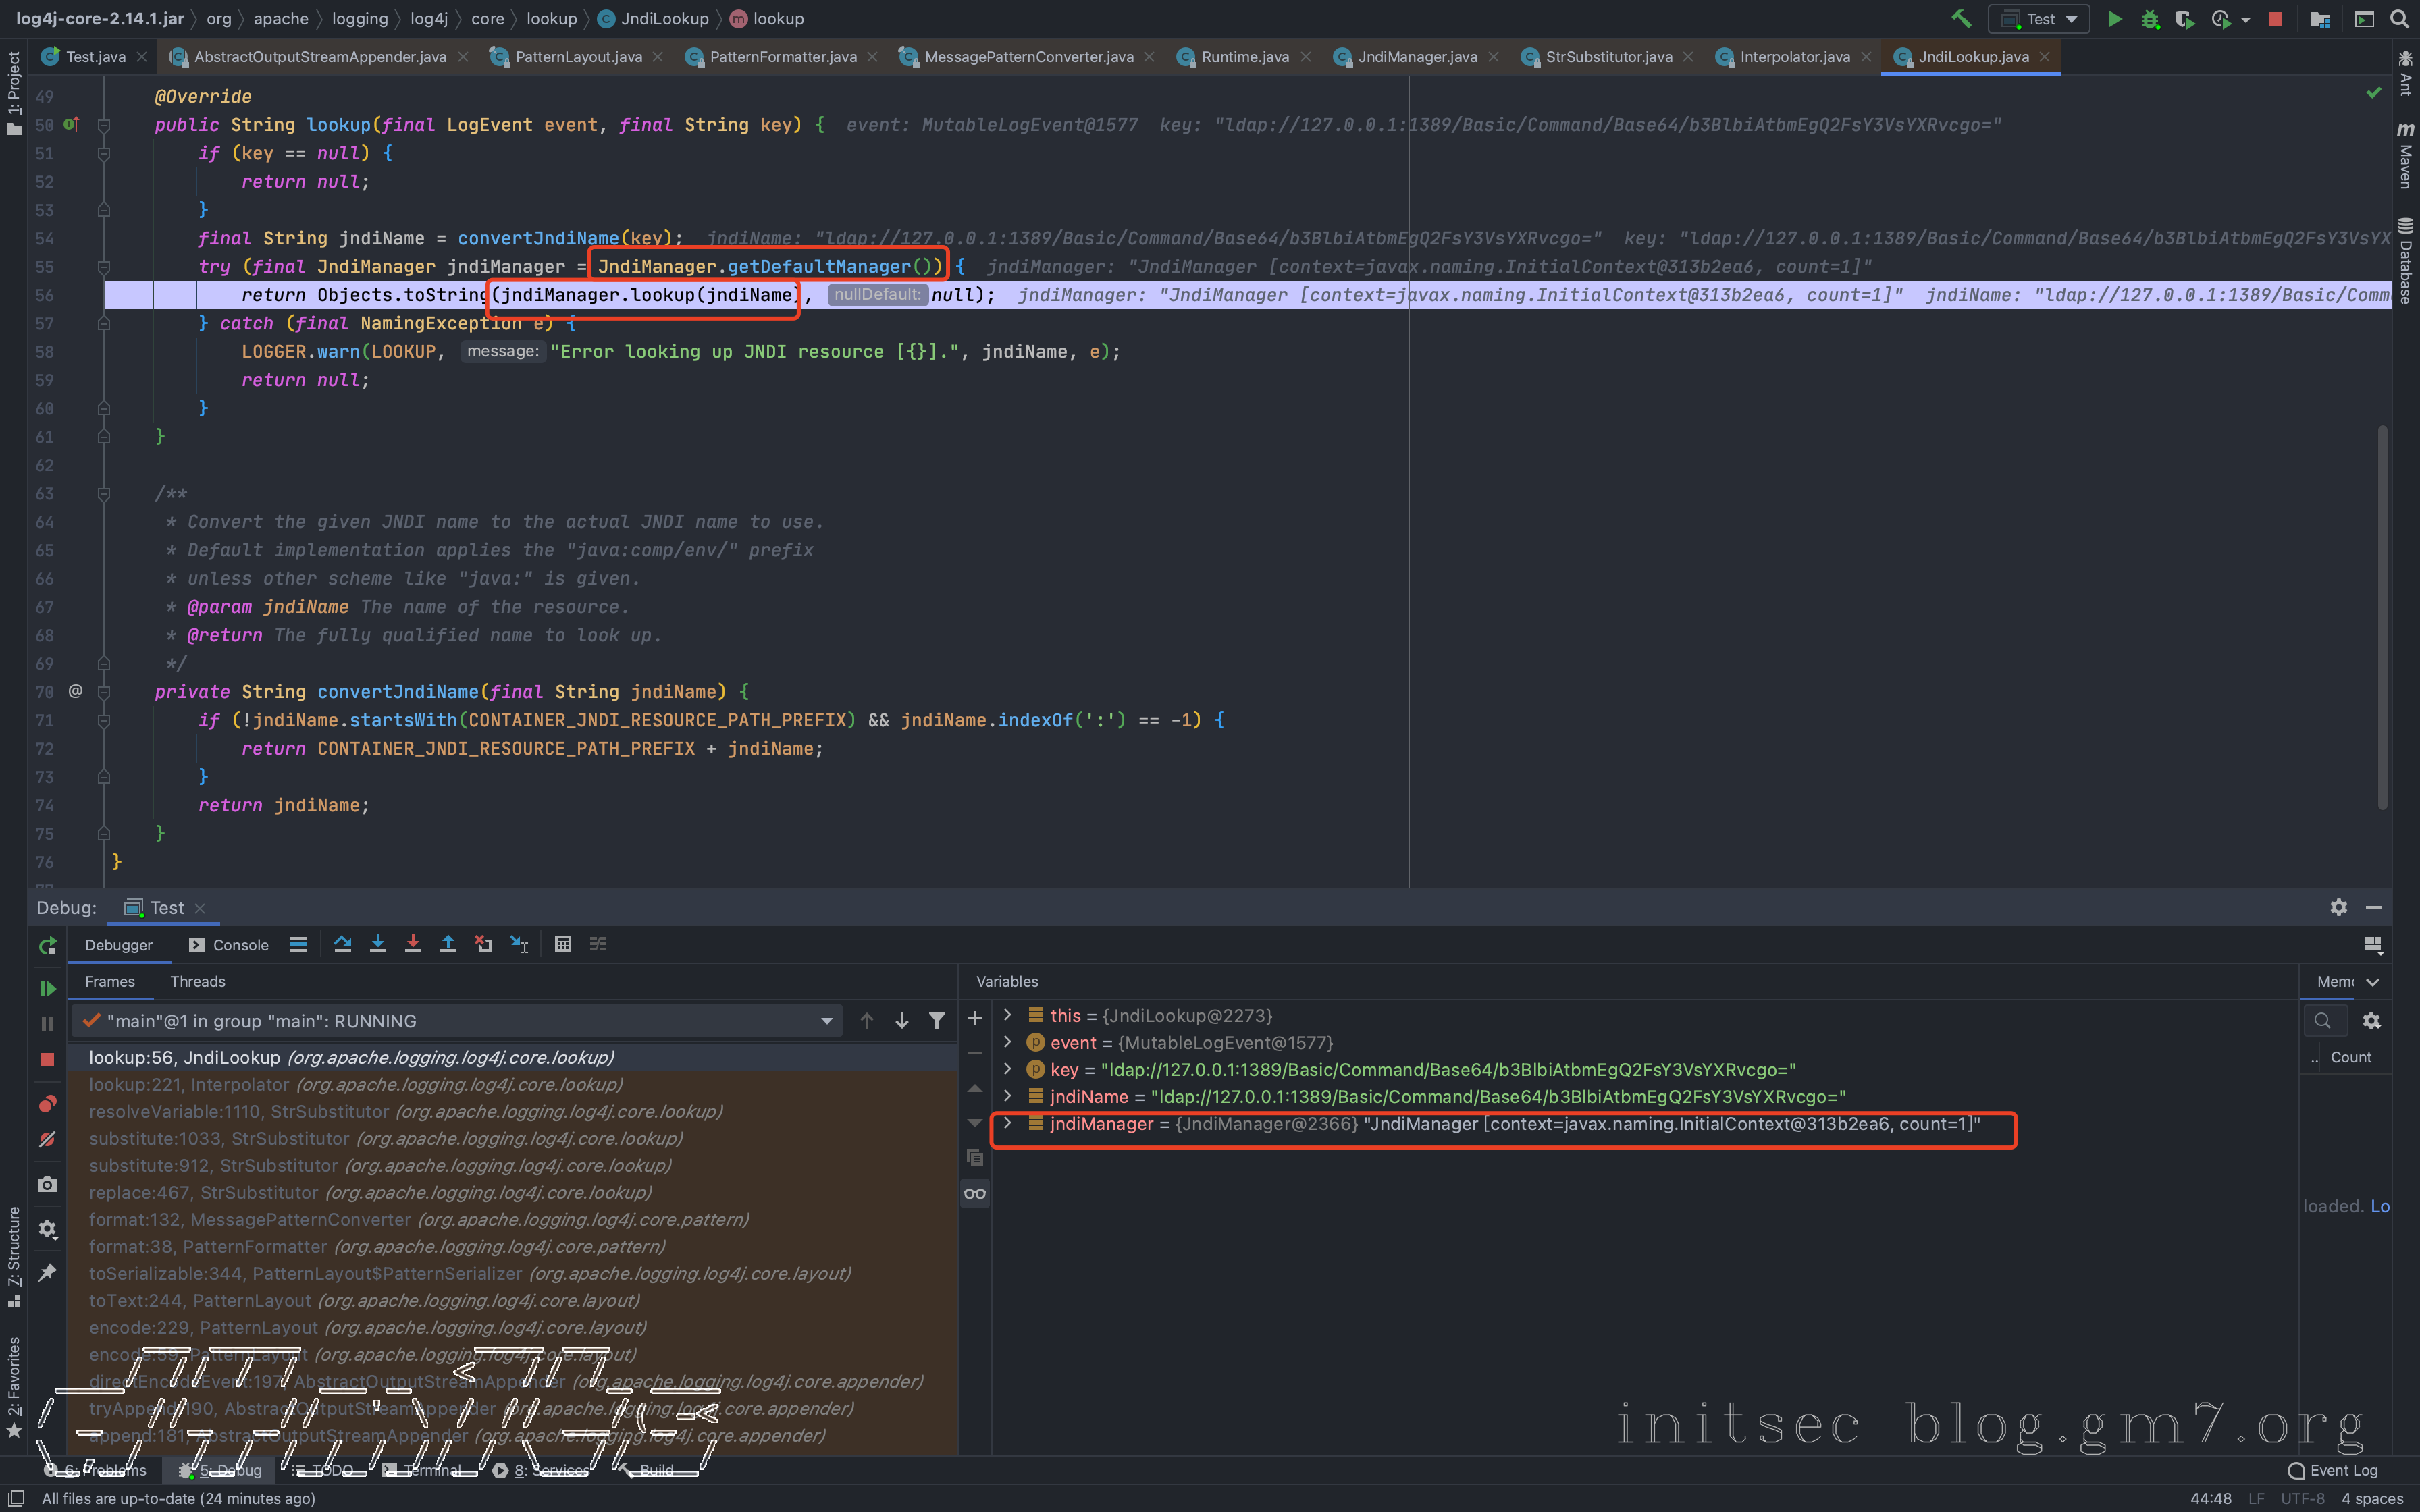The image size is (2420, 1512).
Task: Open the Evaluate Expression calculator icon
Action: point(563,944)
